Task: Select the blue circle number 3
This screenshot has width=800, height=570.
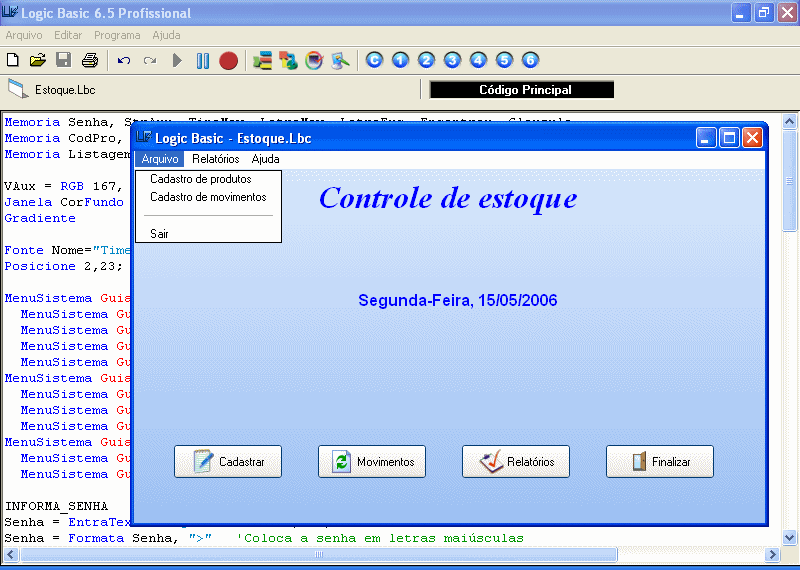Action: click(452, 60)
